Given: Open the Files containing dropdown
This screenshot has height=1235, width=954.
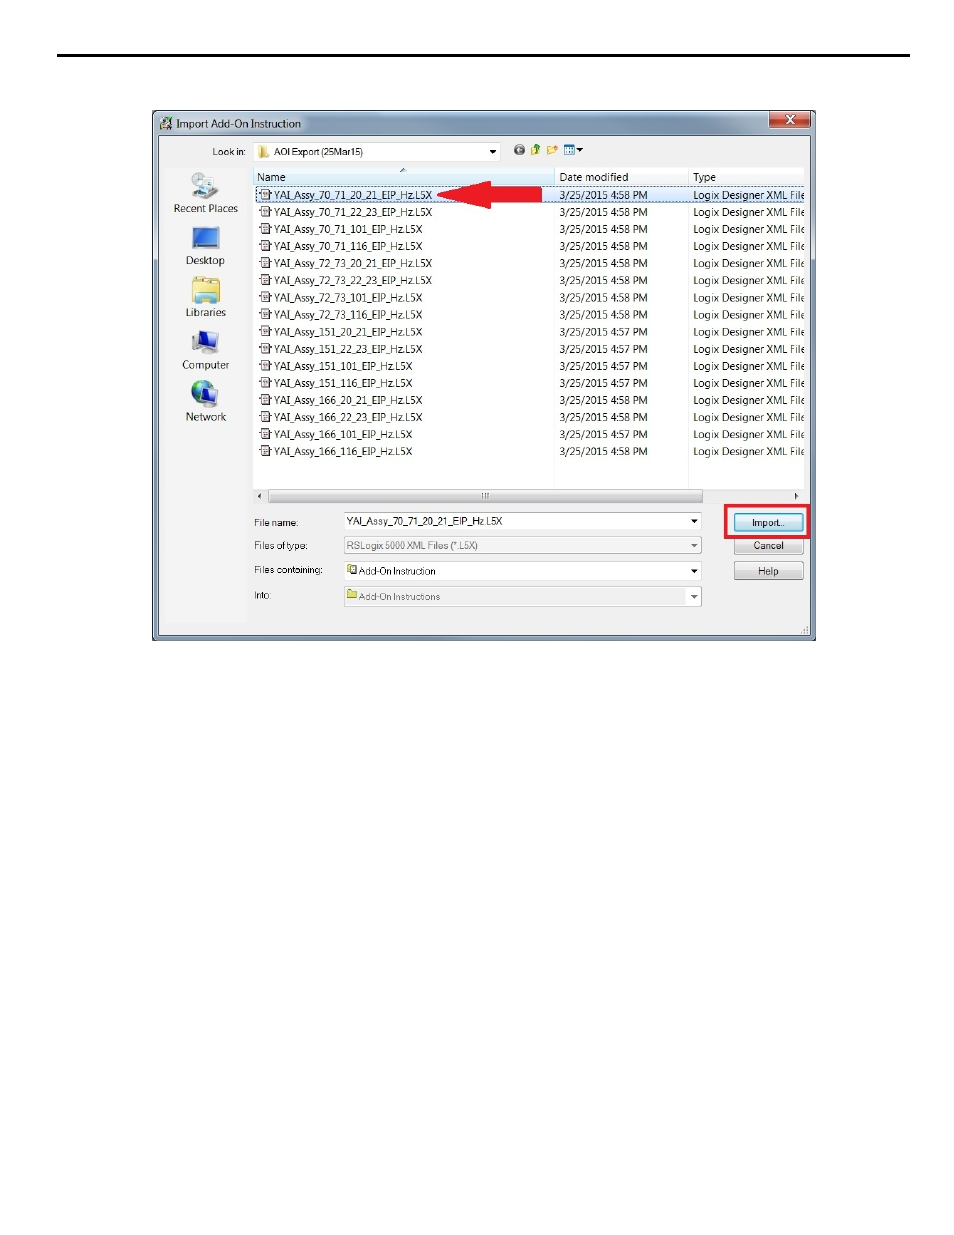Looking at the screenshot, I should point(694,571).
